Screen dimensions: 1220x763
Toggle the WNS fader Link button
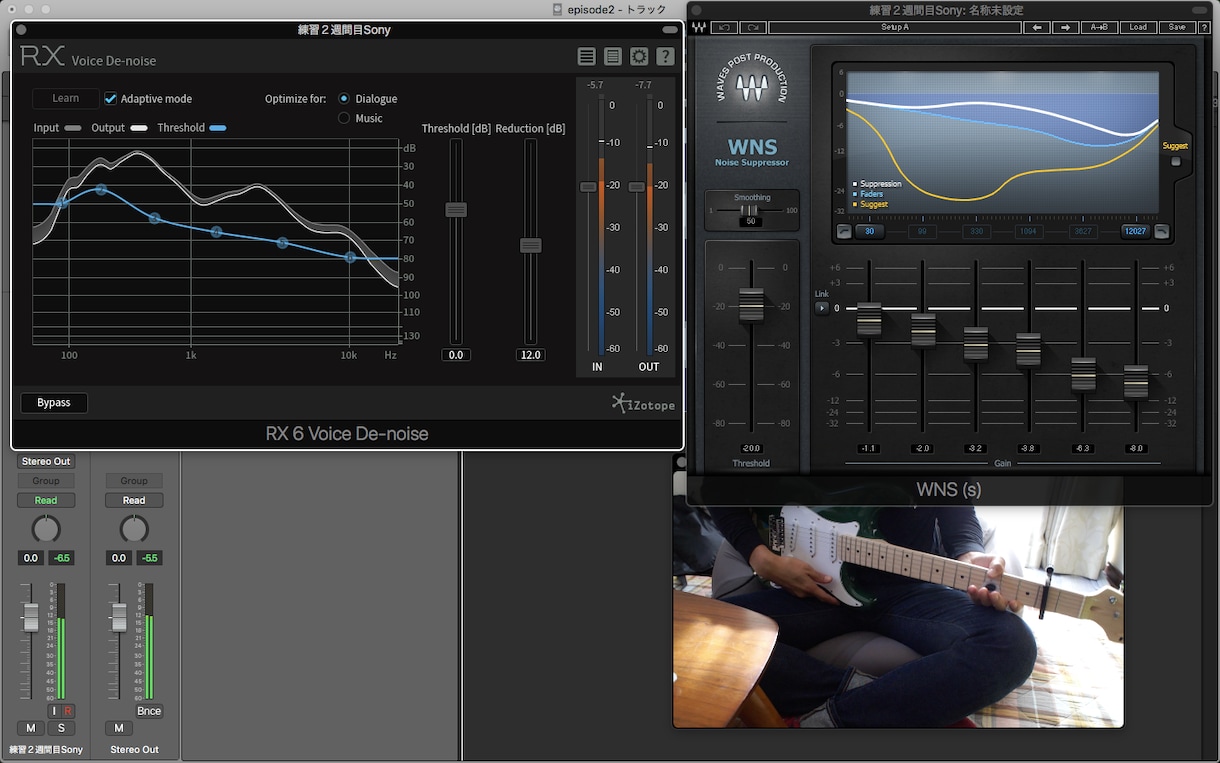[822, 308]
